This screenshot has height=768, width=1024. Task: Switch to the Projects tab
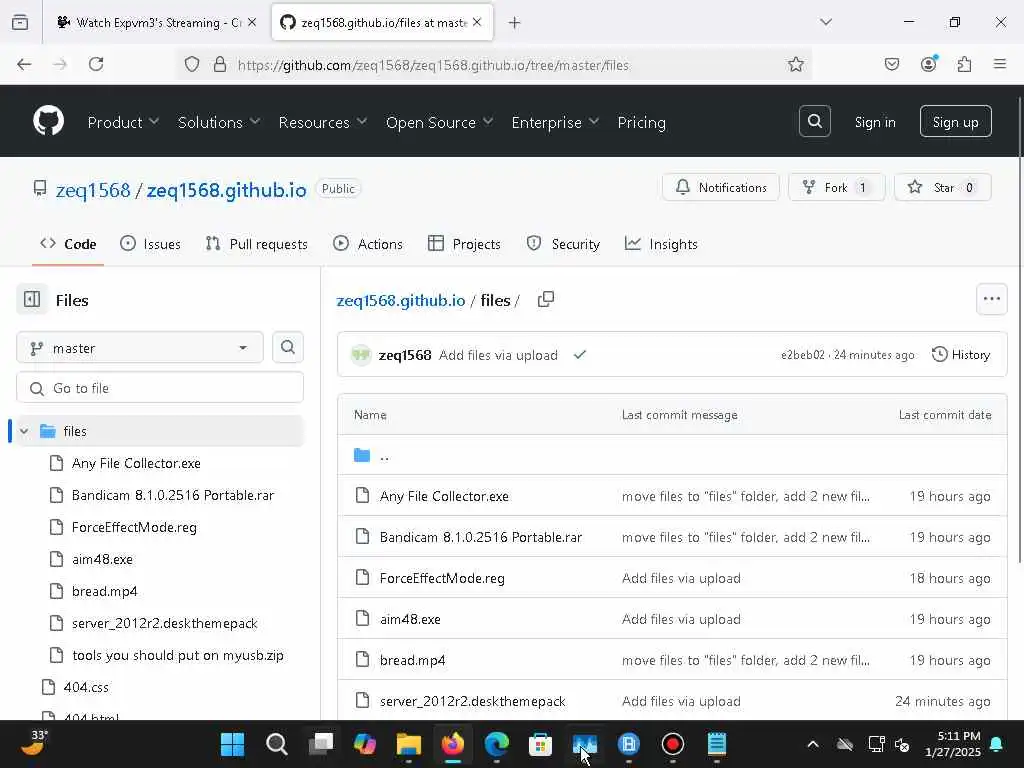[464, 244]
